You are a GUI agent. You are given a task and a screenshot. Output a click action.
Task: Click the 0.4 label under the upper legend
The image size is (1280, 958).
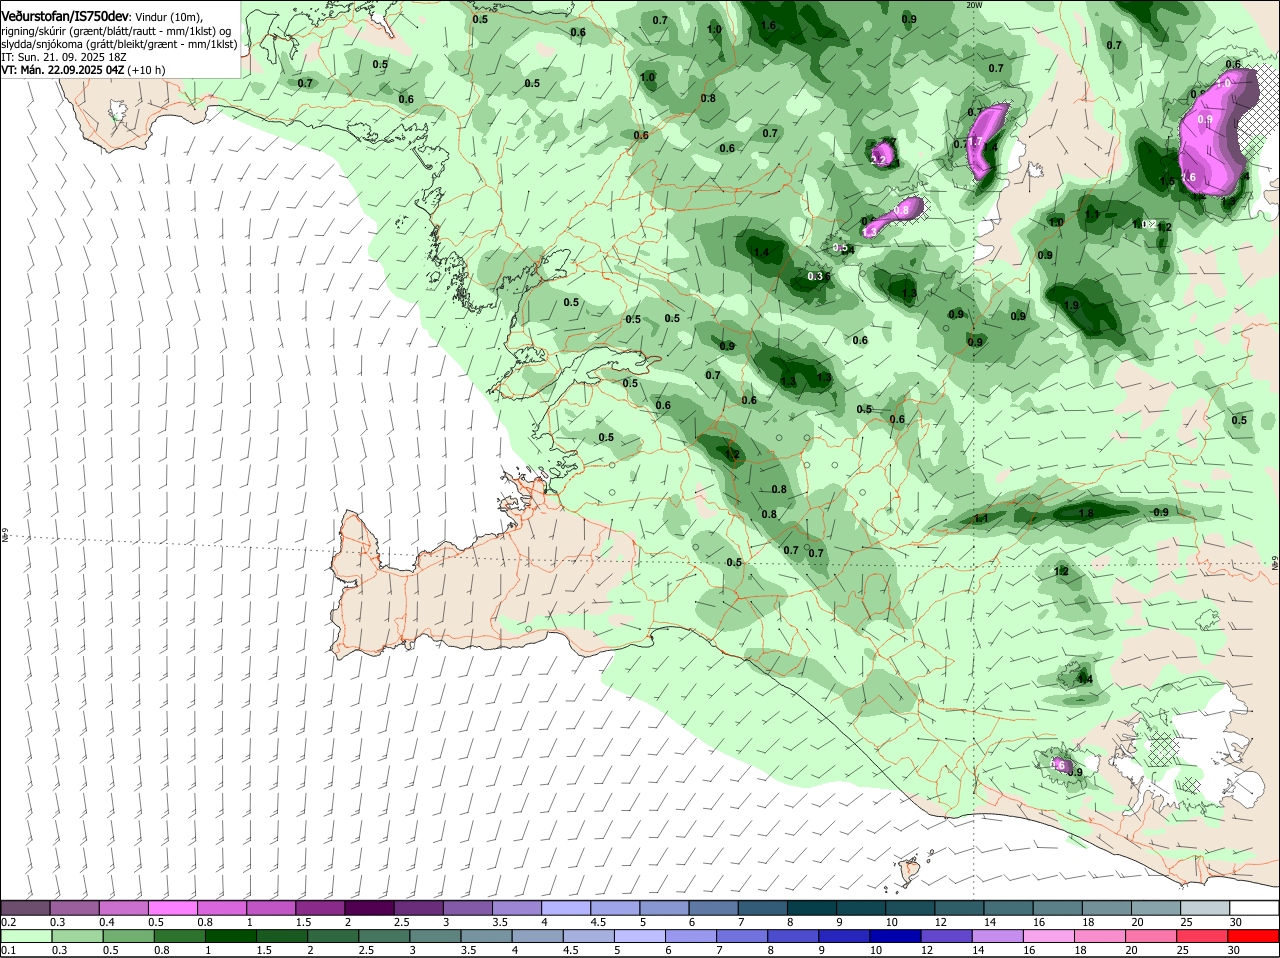tap(107, 922)
